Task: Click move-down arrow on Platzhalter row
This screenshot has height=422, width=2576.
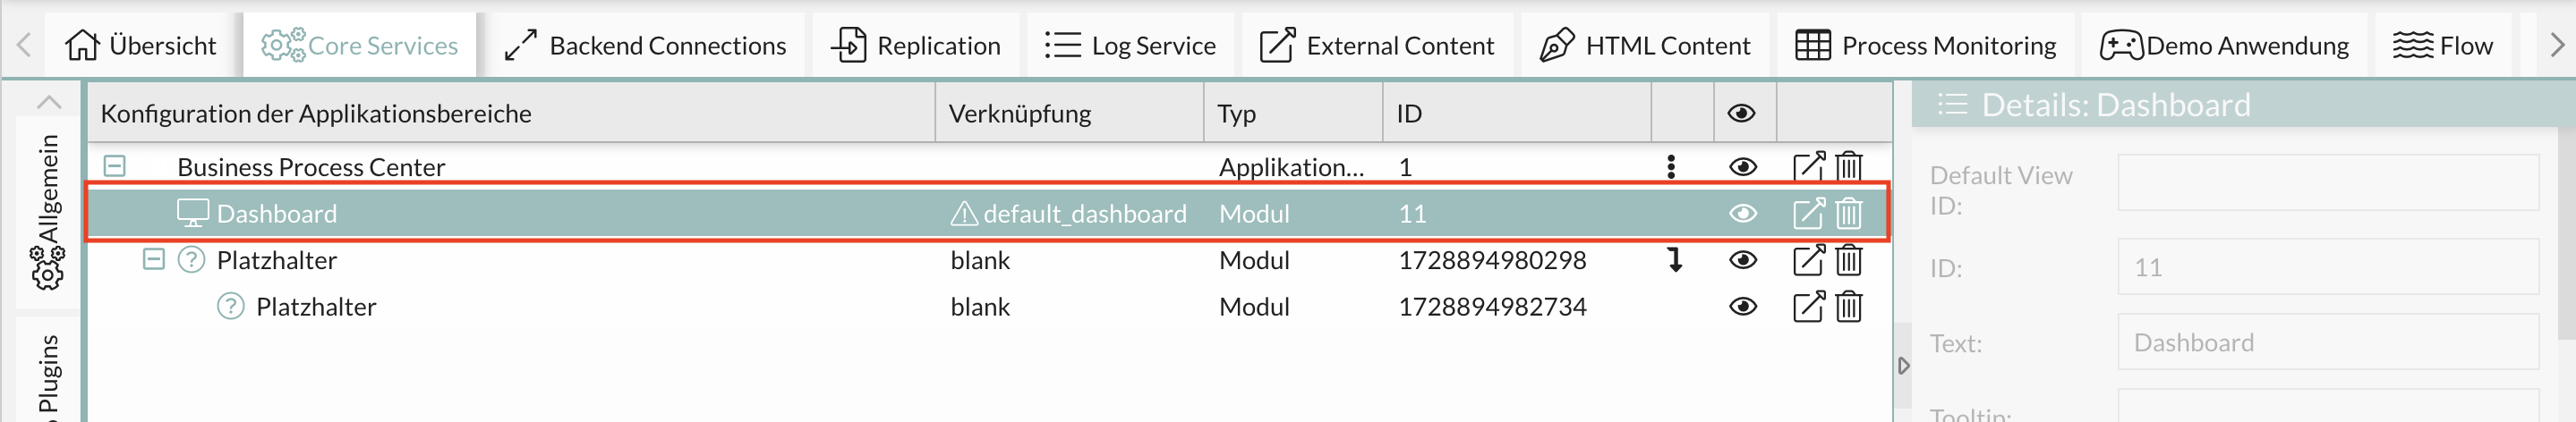Action: [1675, 260]
